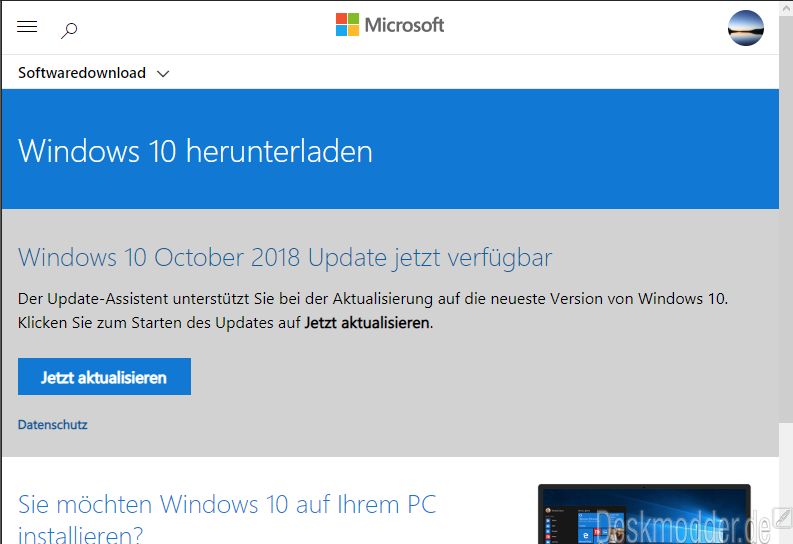The width and height of the screenshot is (793, 544).
Task: Click the search magnifier icon
Action: point(69,30)
